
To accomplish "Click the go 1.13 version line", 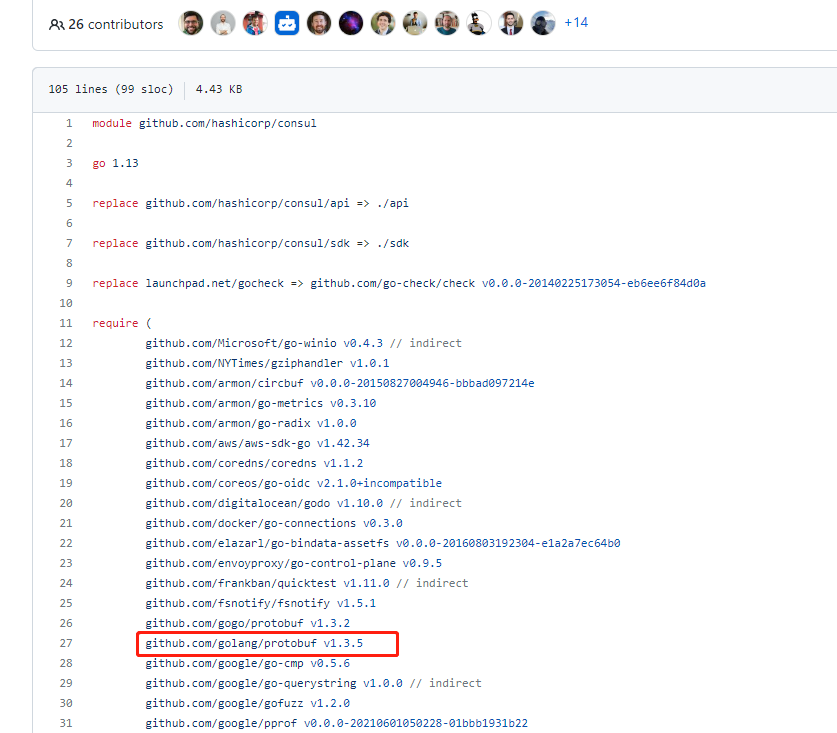I will (x=115, y=163).
